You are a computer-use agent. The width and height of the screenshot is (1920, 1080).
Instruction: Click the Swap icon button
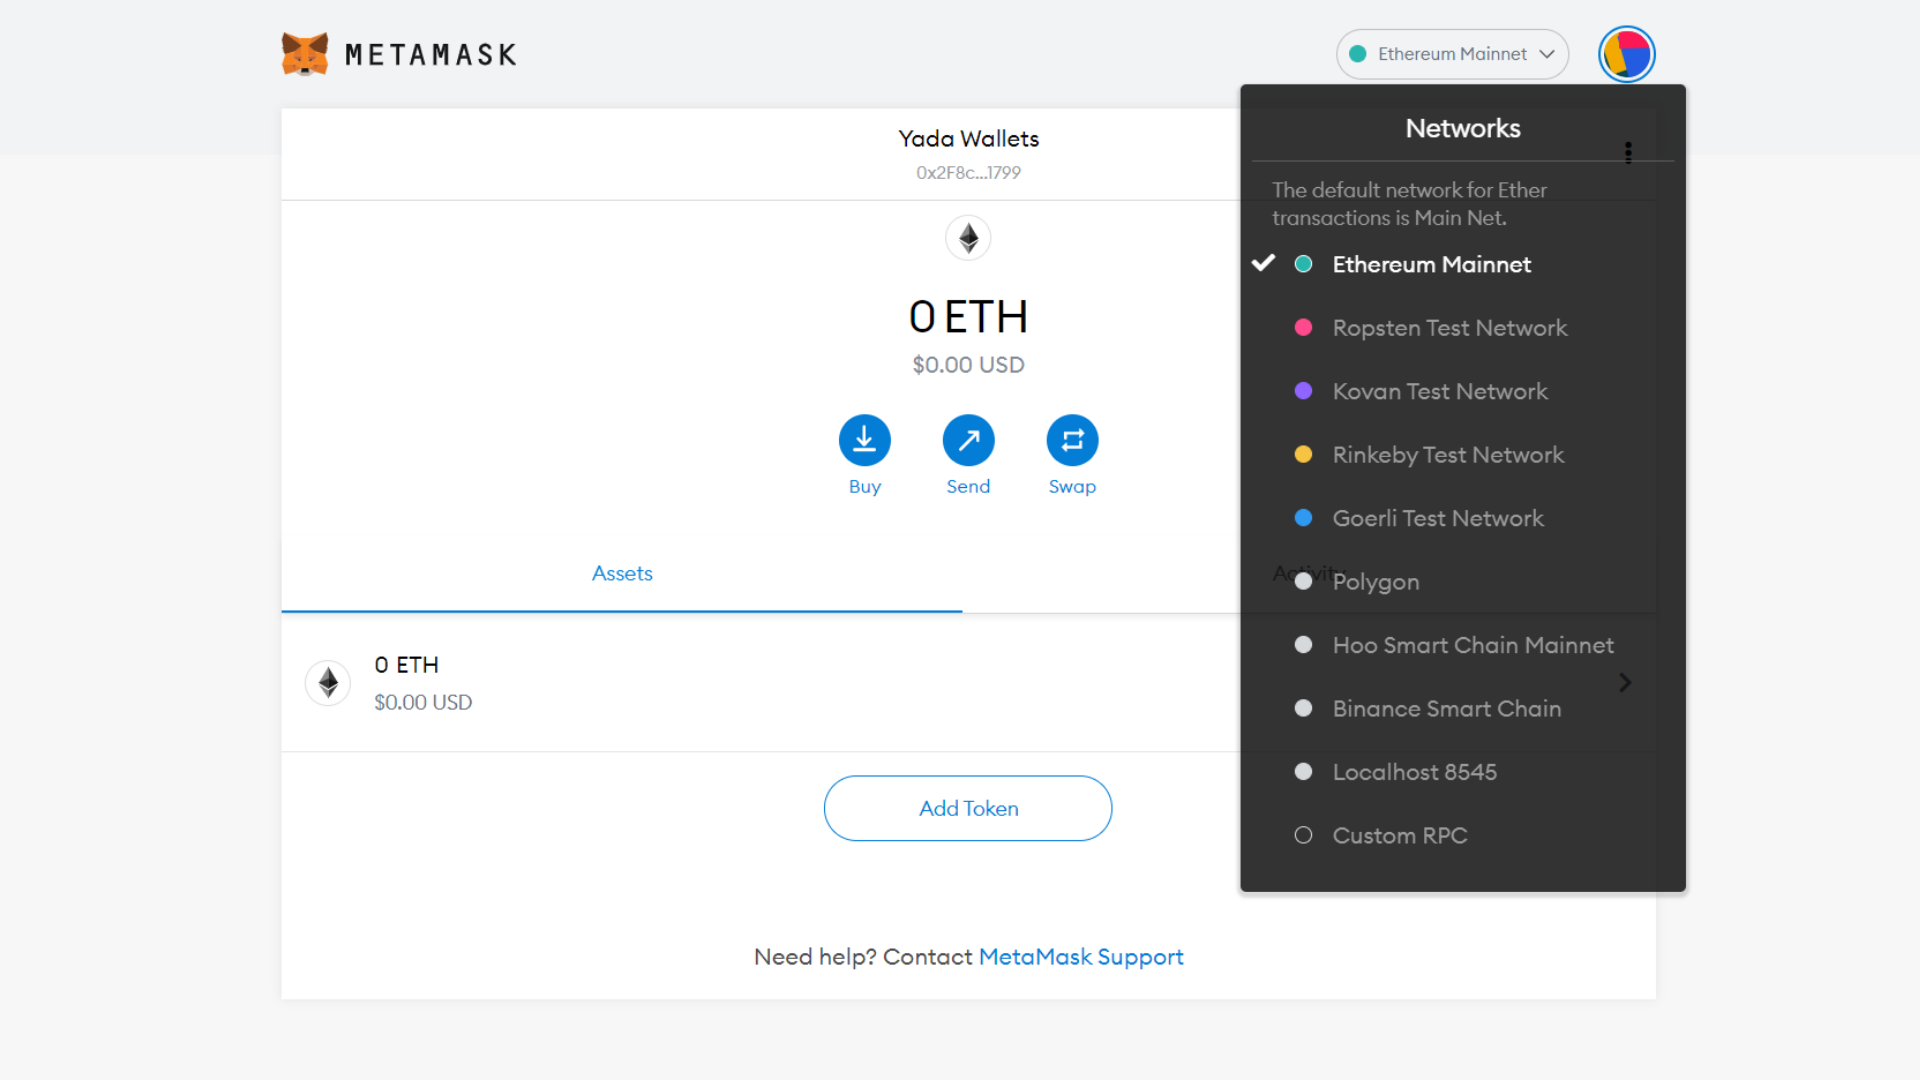click(x=1073, y=440)
